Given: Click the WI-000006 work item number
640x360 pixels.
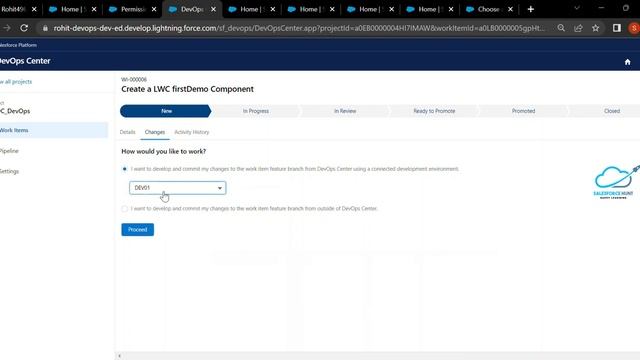Looking at the screenshot, I should (x=134, y=79).
